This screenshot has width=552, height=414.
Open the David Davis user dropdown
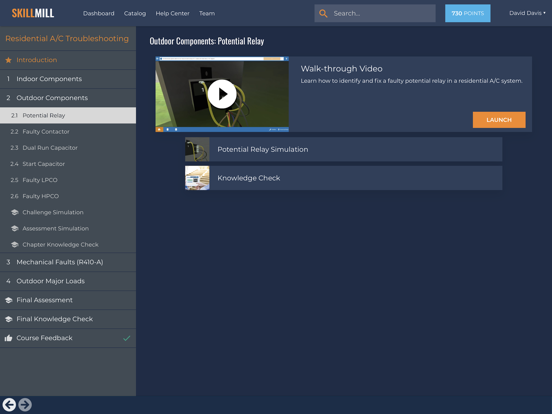tap(527, 13)
